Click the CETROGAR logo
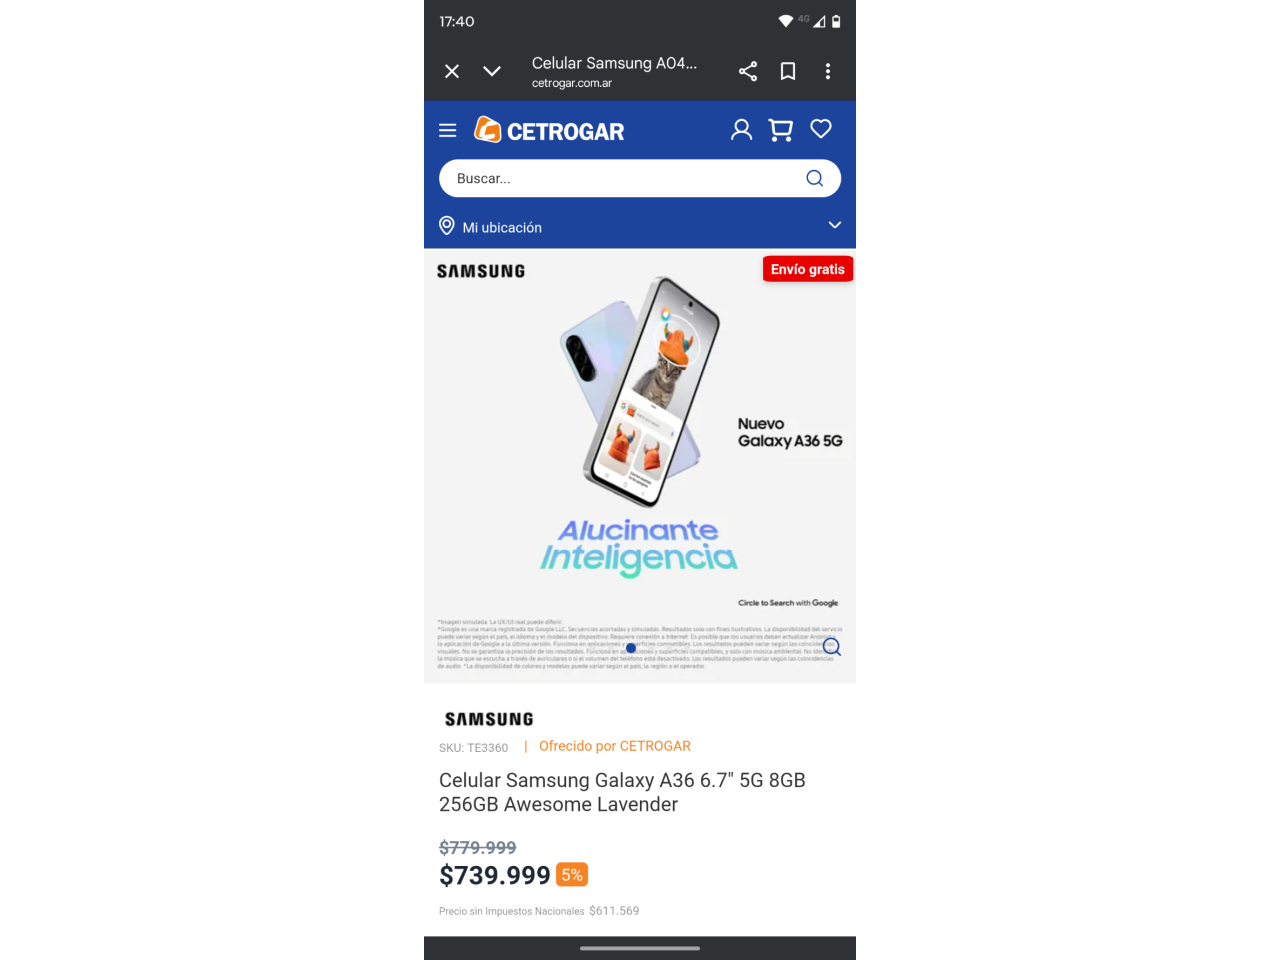The height and width of the screenshot is (960, 1280). pyautogui.click(x=549, y=130)
